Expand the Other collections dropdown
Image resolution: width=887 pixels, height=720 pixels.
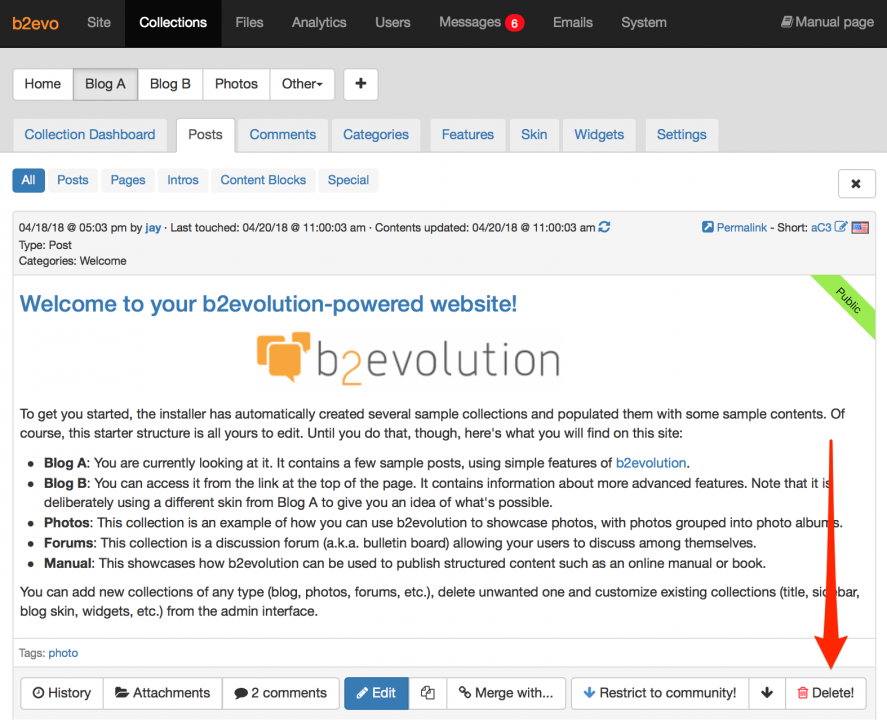pos(302,84)
